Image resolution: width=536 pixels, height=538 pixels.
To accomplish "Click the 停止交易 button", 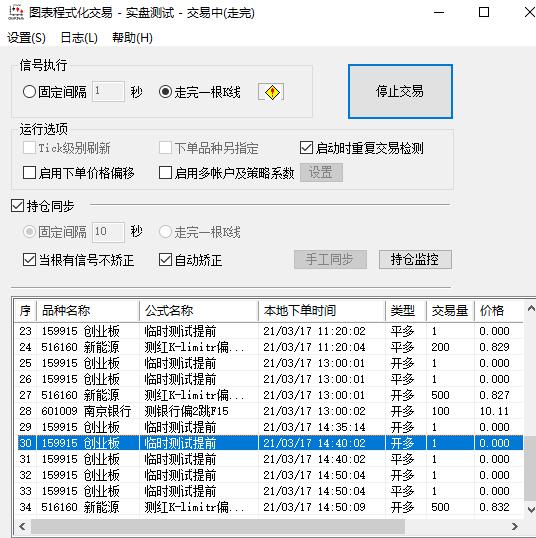I will (x=400, y=92).
